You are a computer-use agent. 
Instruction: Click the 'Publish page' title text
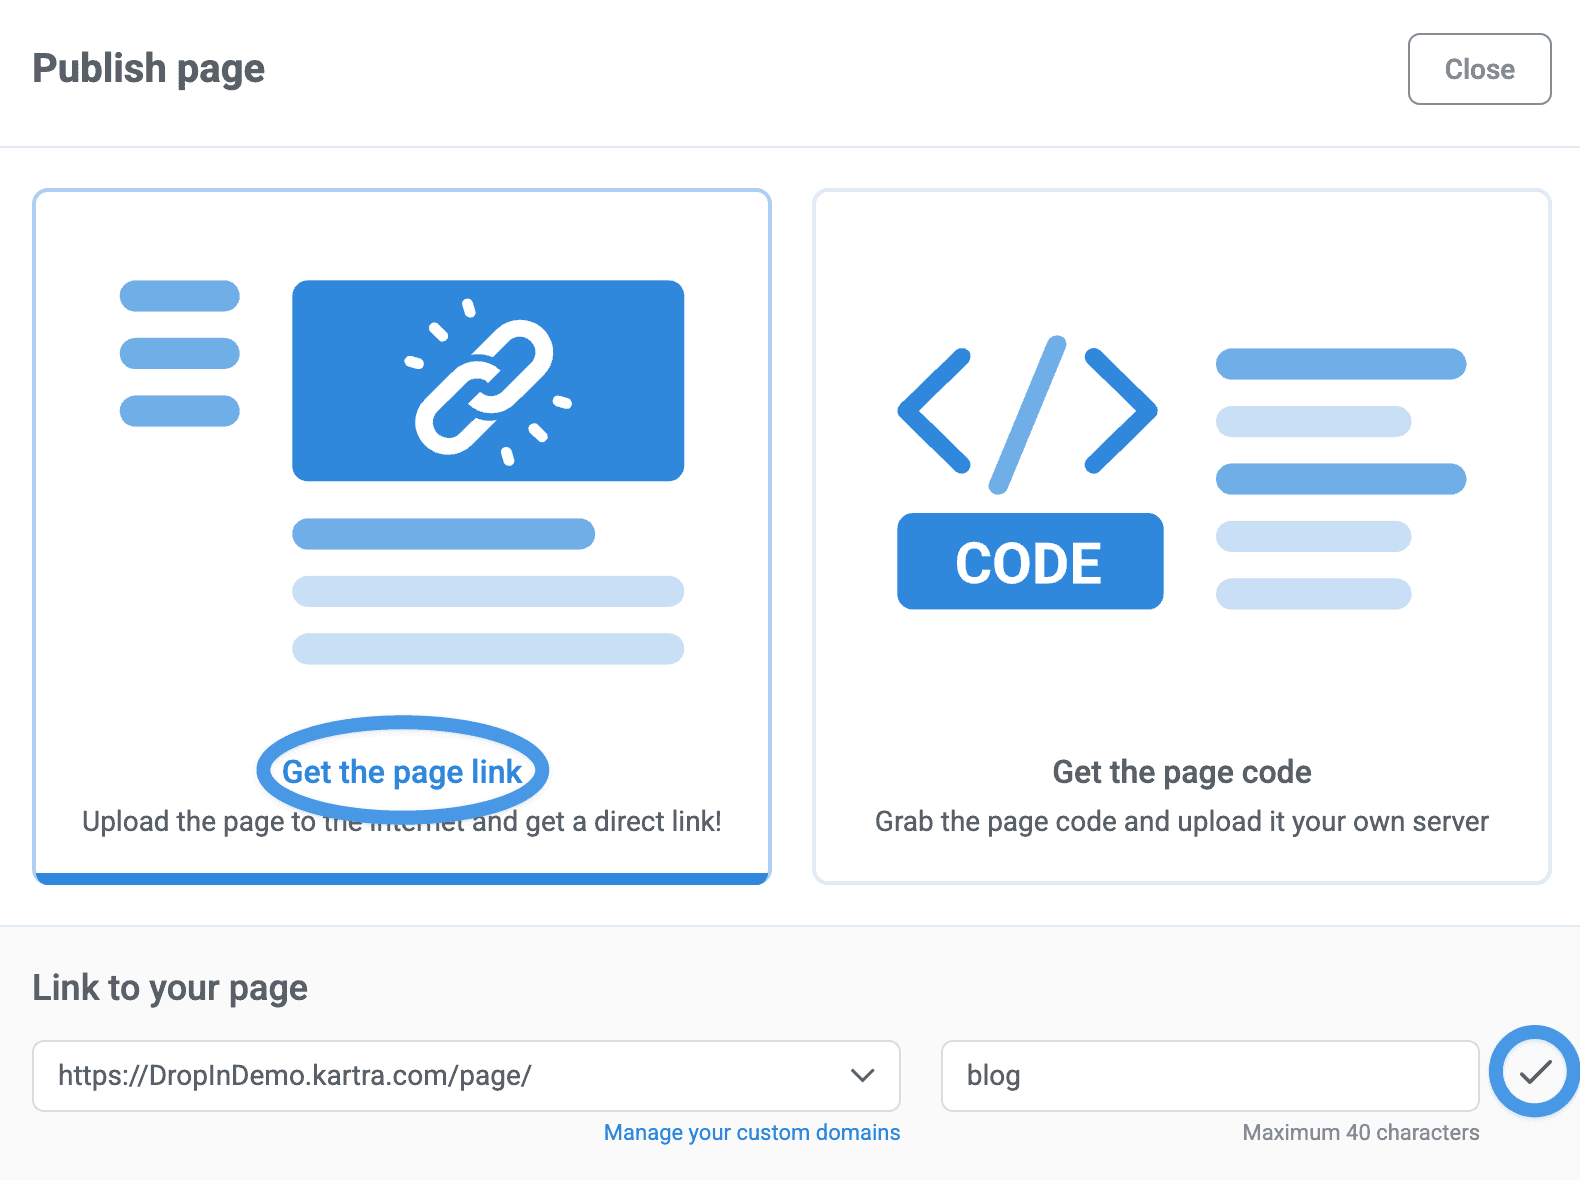pyautogui.click(x=149, y=69)
